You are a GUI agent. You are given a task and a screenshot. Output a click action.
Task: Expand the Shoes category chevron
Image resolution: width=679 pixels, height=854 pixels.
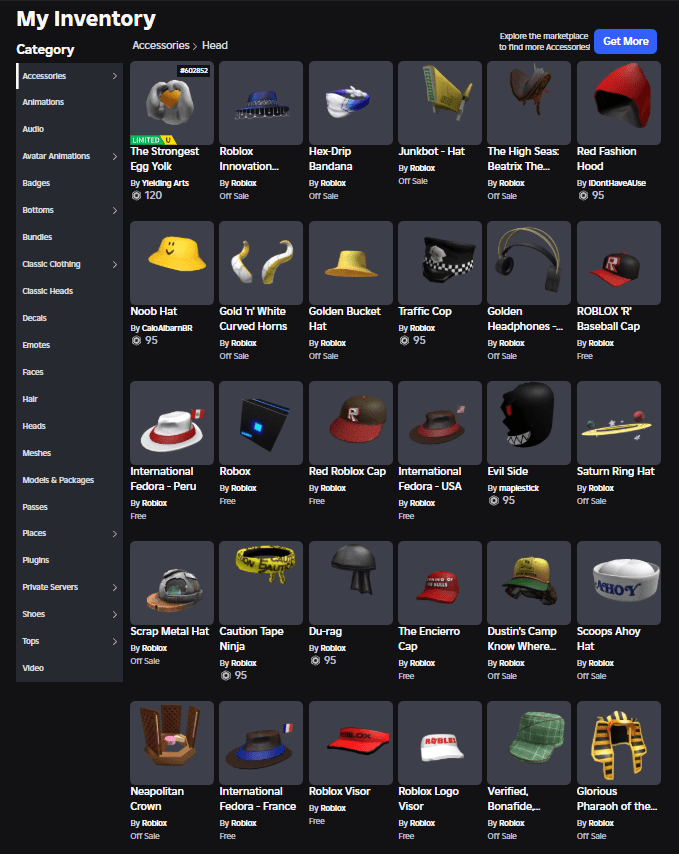[114, 614]
